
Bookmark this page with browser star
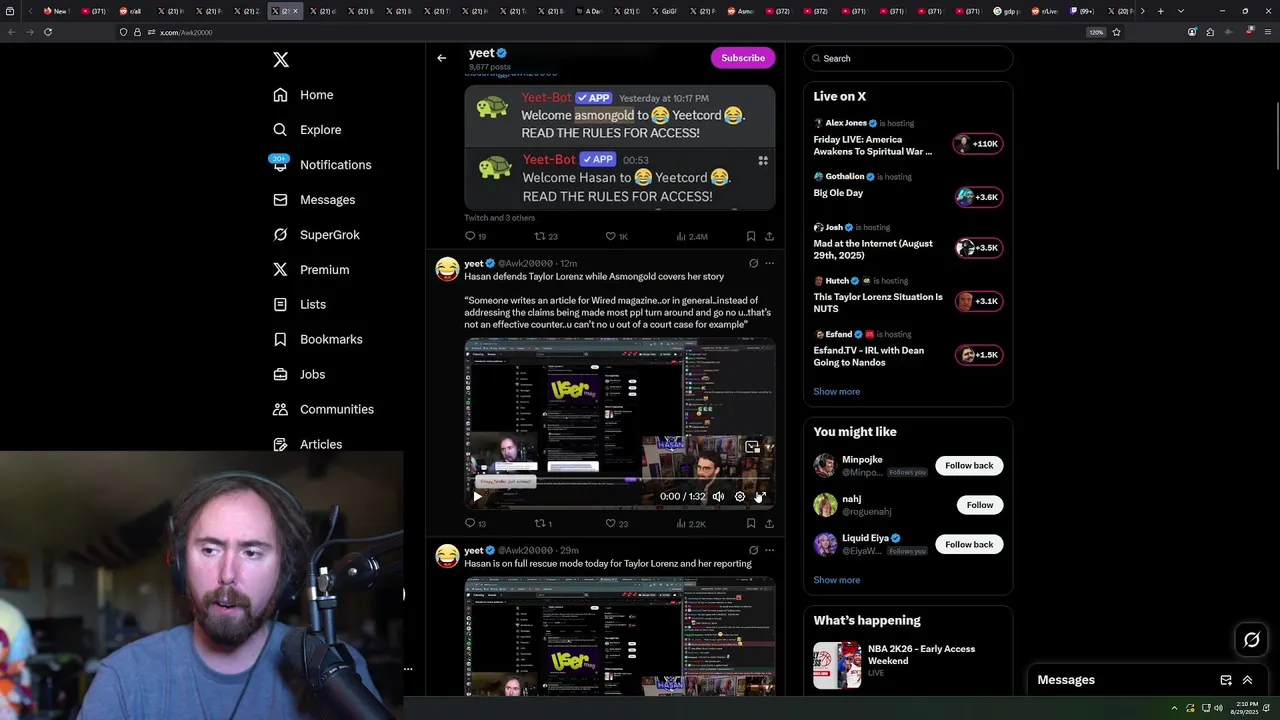coord(1116,32)
